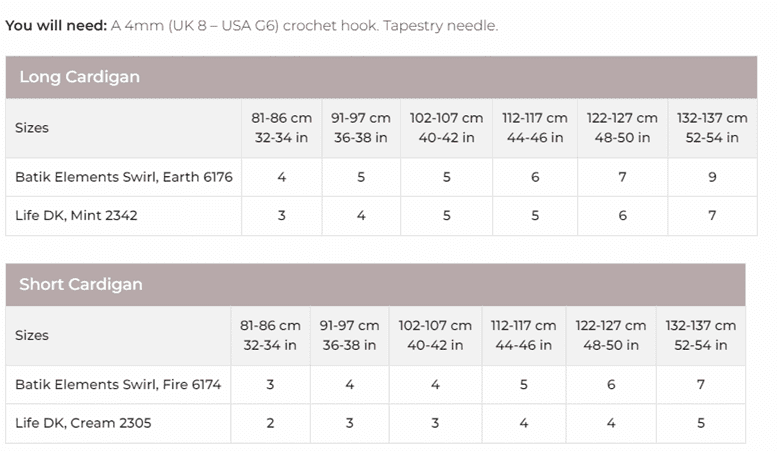Select the Life DK, Cream 2305 row label
Image resolution: width=778 pixels, height=451 pixels.
pyautogui.click(x=83, y=423)
